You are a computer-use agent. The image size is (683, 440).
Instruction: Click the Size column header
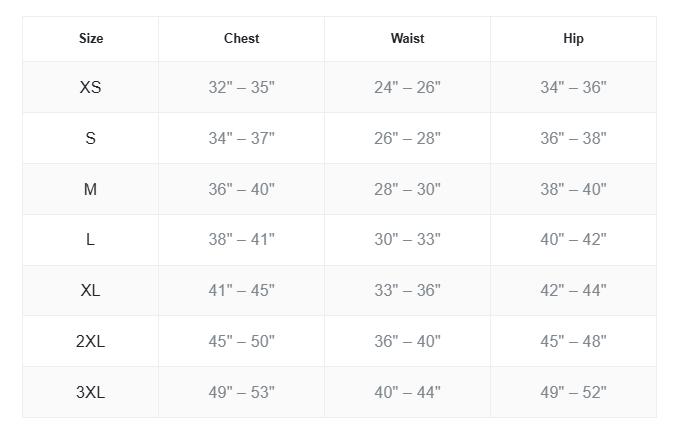pos(91,39)
